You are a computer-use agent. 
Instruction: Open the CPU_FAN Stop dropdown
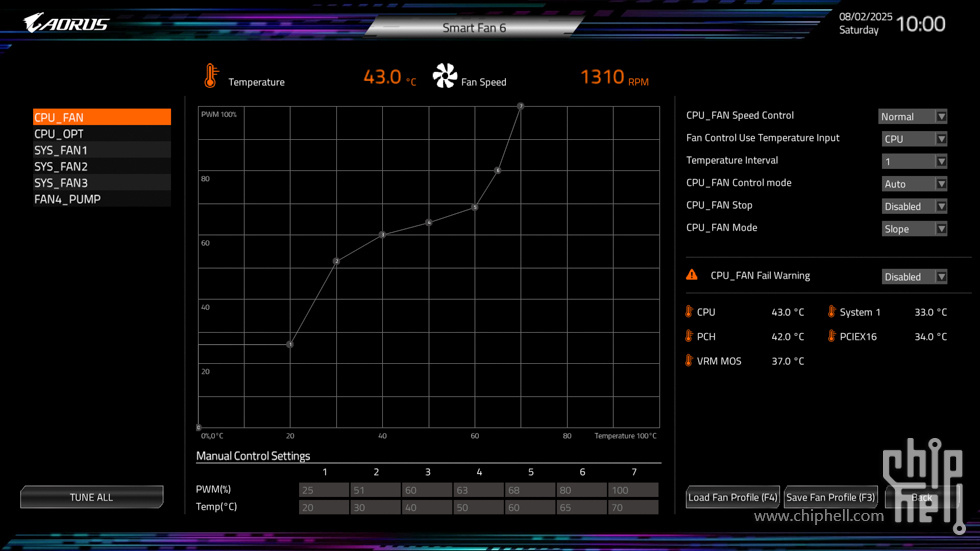[914, 206]
